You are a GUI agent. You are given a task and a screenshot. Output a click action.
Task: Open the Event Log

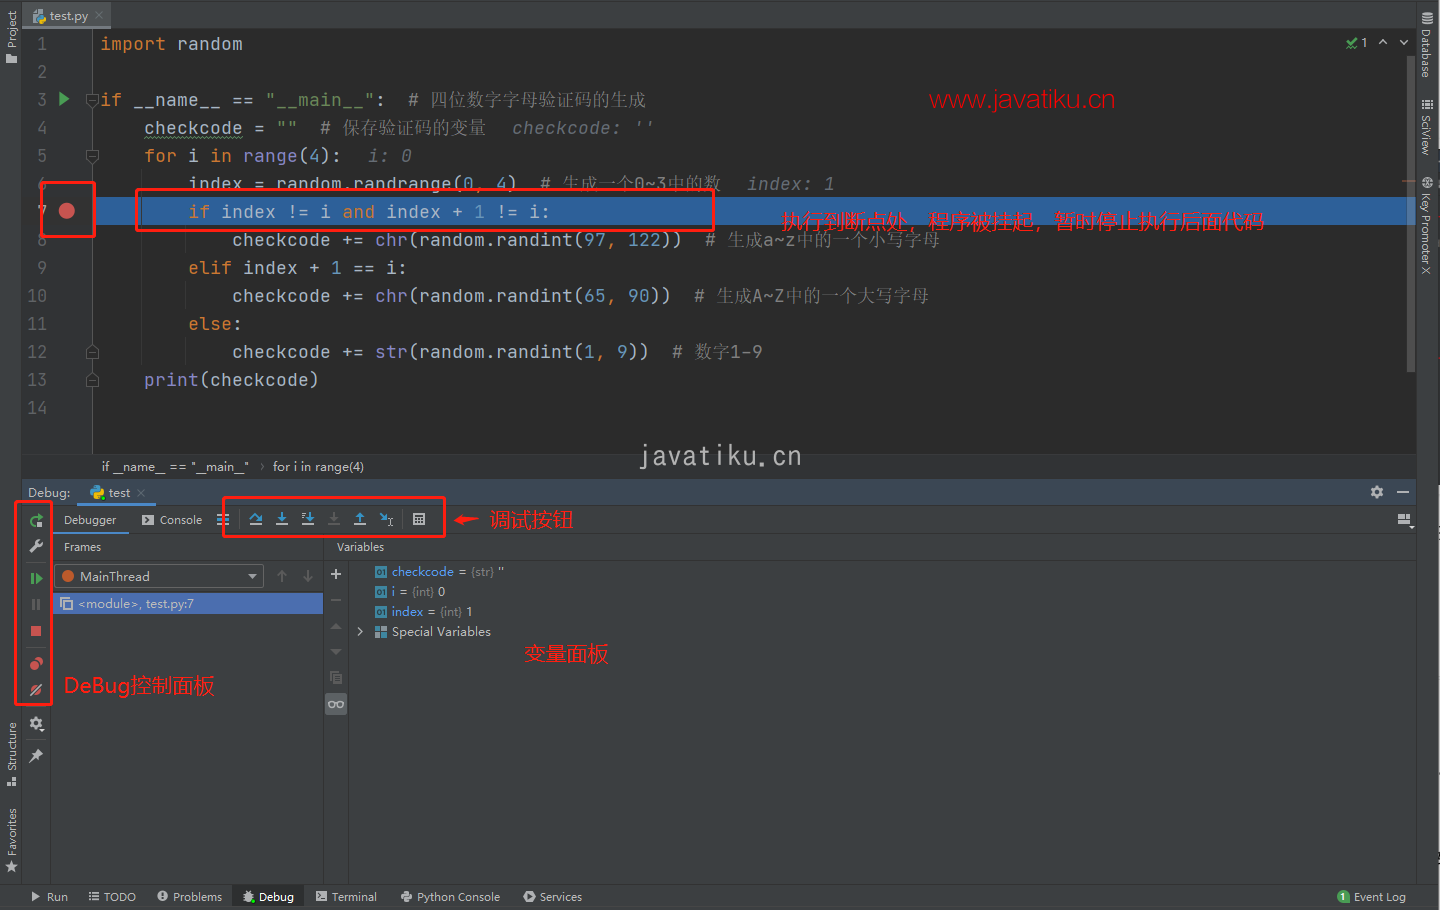tap(1372, 897)
